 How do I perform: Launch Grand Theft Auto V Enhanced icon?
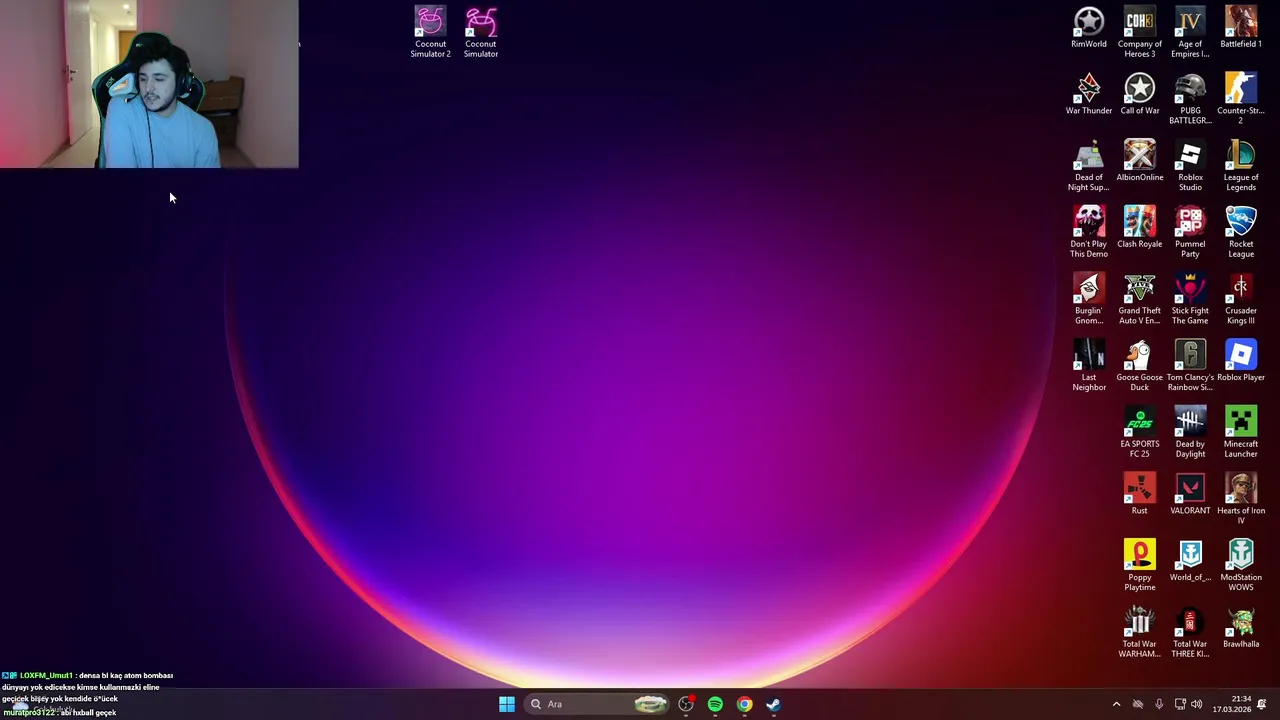coord(1139,299)
